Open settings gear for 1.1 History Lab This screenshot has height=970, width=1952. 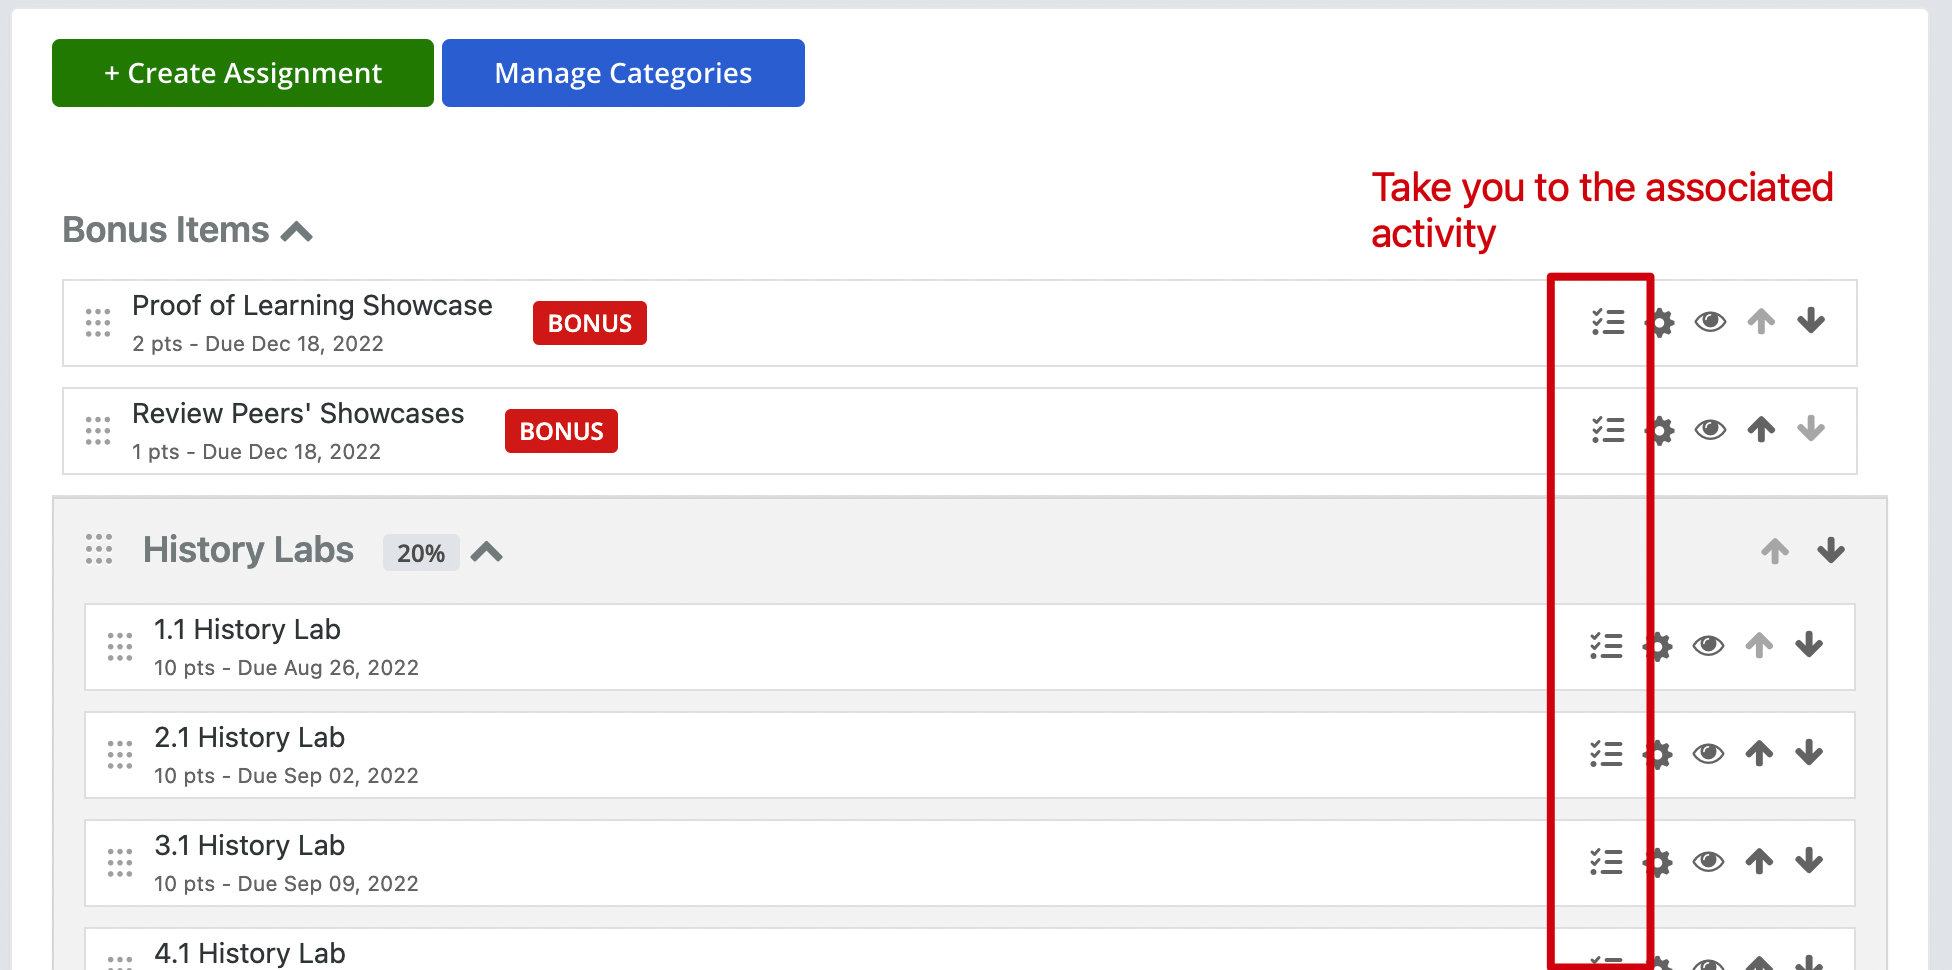coord(1658,646)
